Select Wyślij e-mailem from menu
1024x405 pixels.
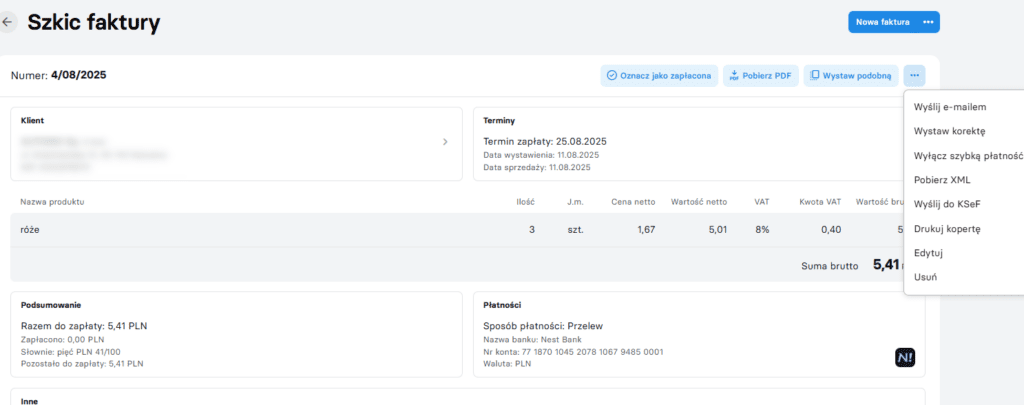950,106
